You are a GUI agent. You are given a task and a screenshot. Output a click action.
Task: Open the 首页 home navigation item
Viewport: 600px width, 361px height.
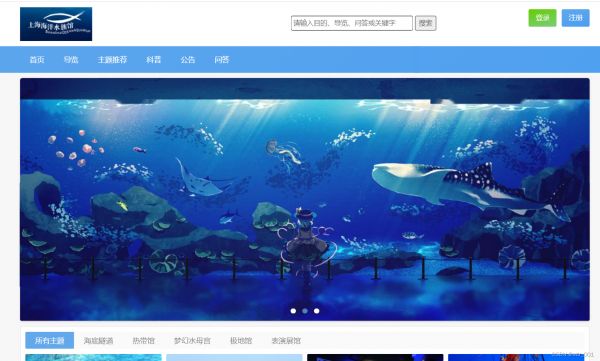(x=37, y=60)
